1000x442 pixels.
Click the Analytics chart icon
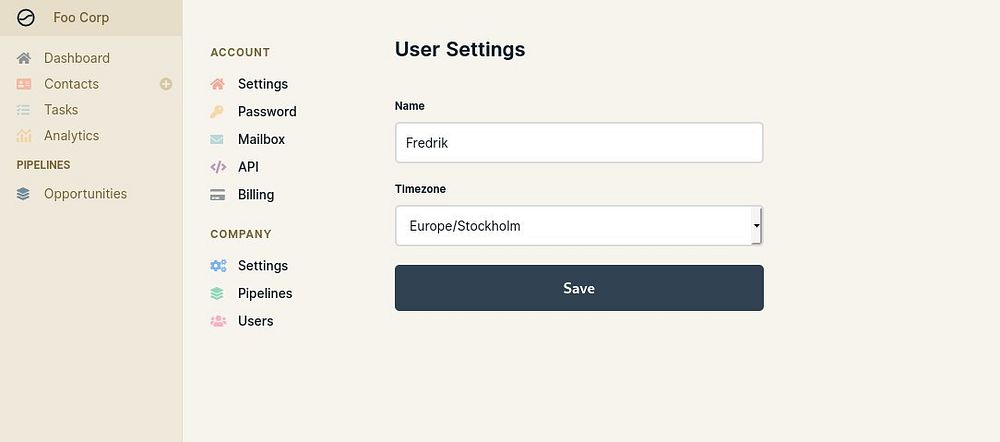(24, 136)
